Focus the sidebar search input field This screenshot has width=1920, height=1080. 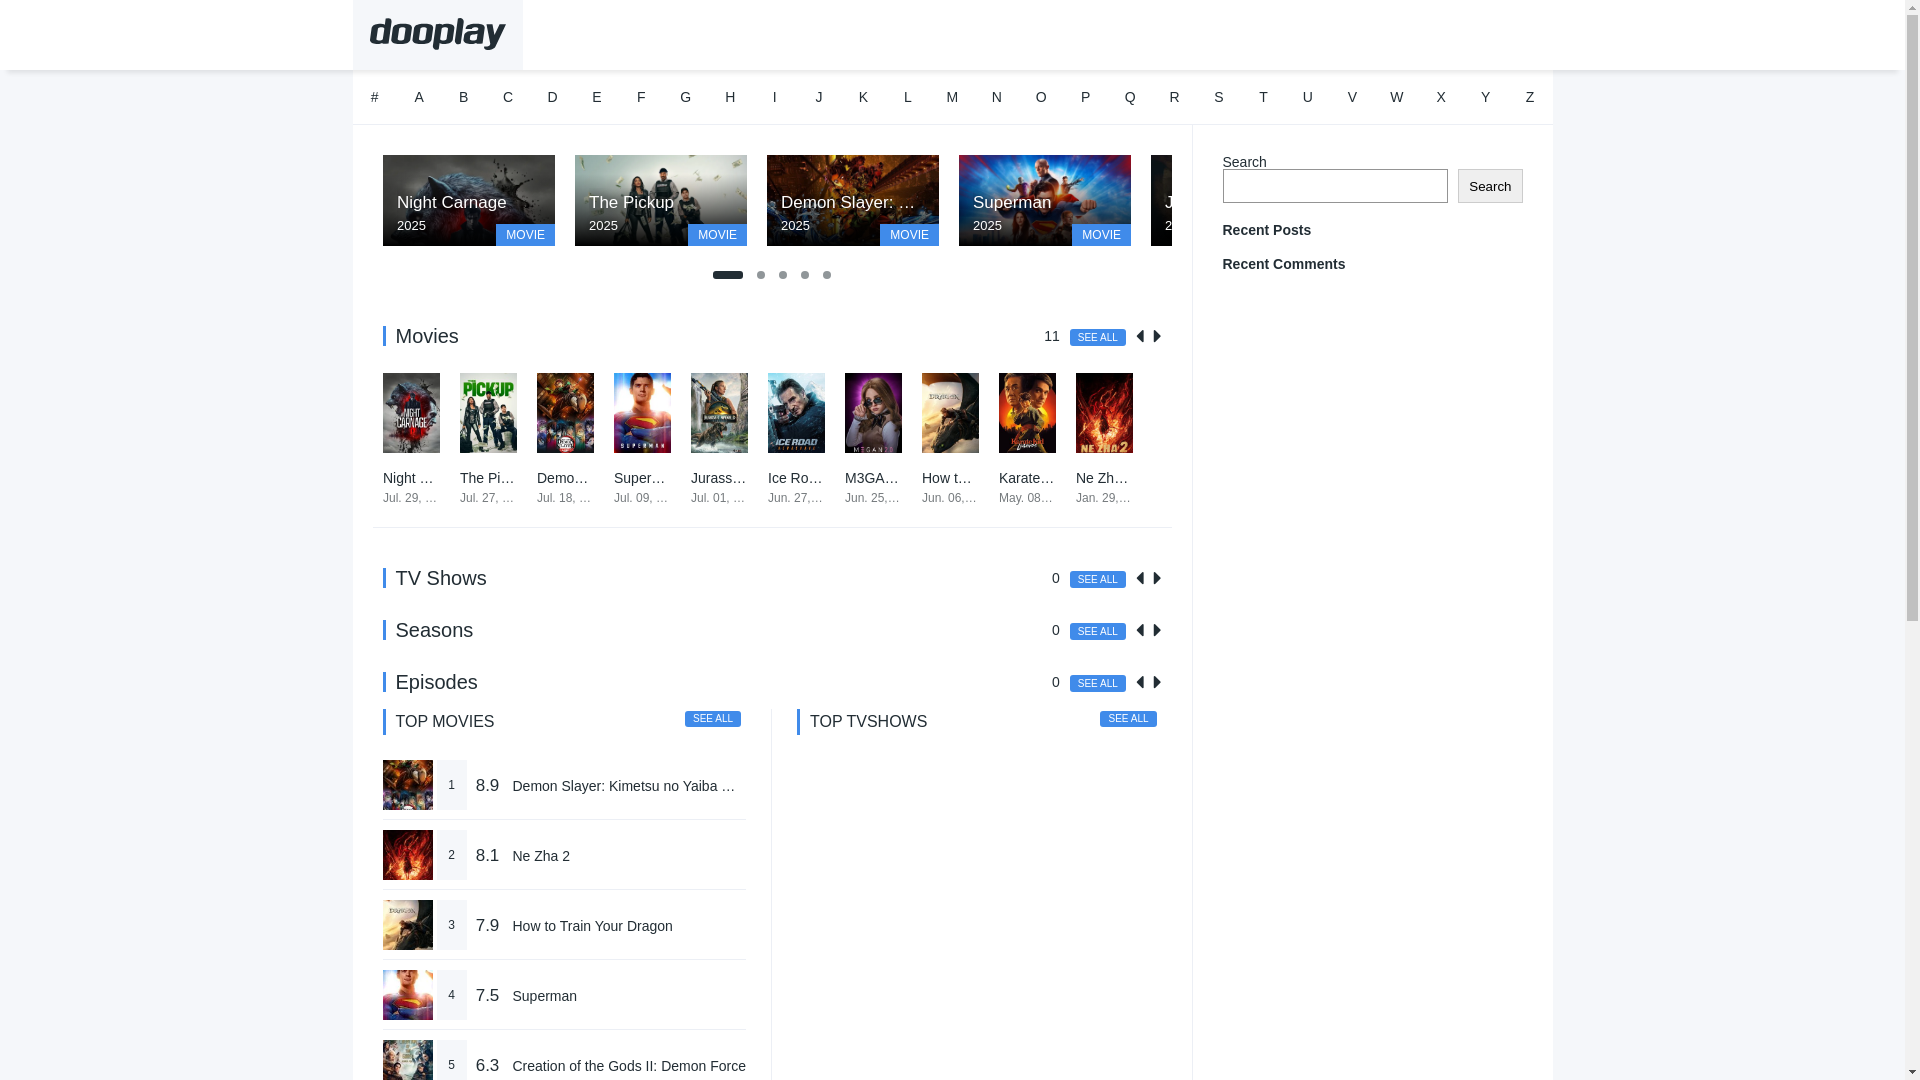(x=1335, y=186)
